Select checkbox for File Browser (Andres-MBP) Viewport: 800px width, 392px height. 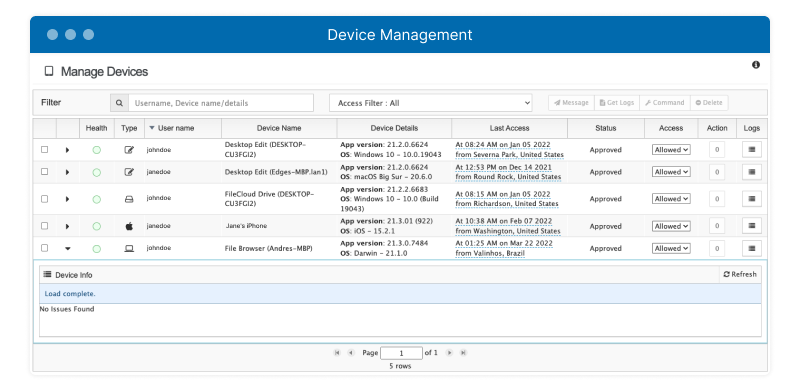pyautogui.click(x=44, y=248)
